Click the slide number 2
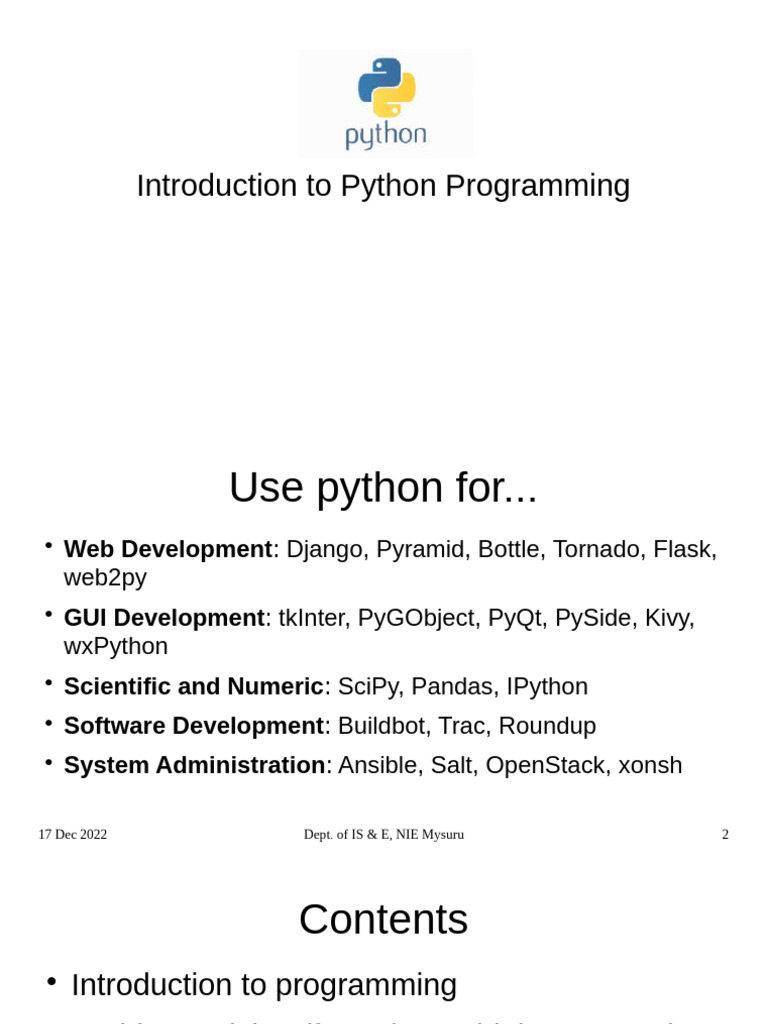Image resolution: width=768 pixels, height=1024 pixels. [725, 835]
